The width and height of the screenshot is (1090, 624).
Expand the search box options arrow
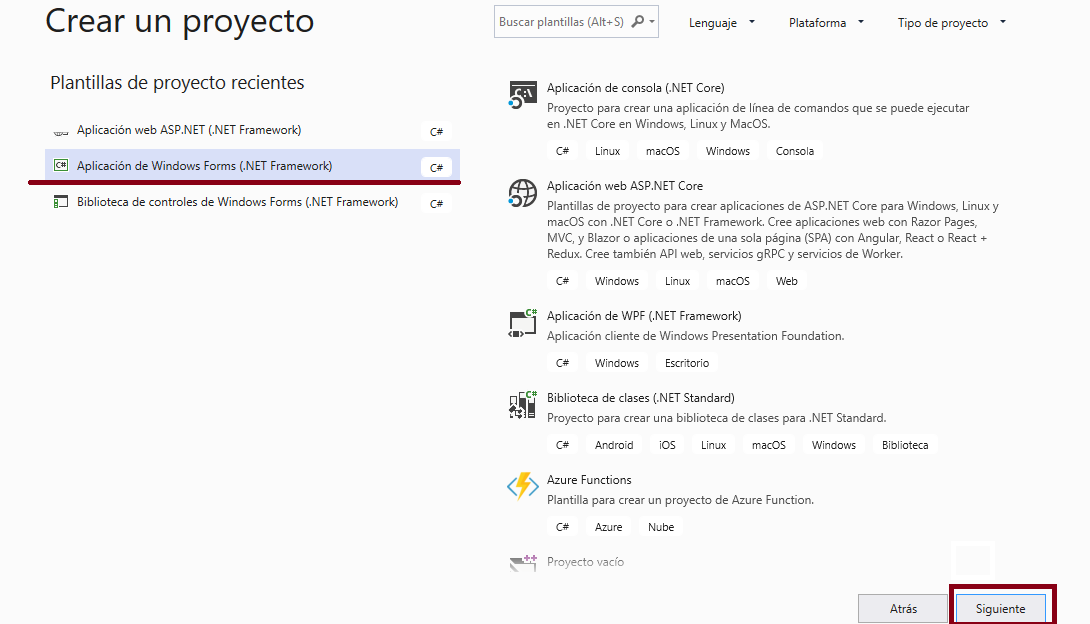click(652, 22)
